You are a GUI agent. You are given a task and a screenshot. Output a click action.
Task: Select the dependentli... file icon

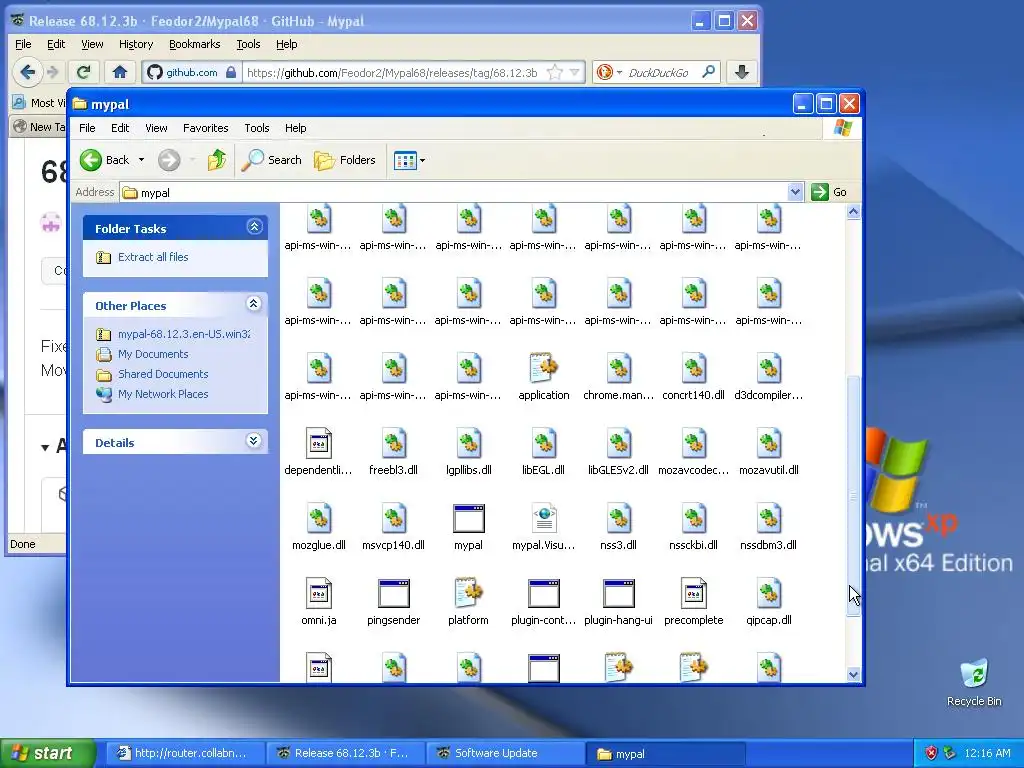pos(319,443)
